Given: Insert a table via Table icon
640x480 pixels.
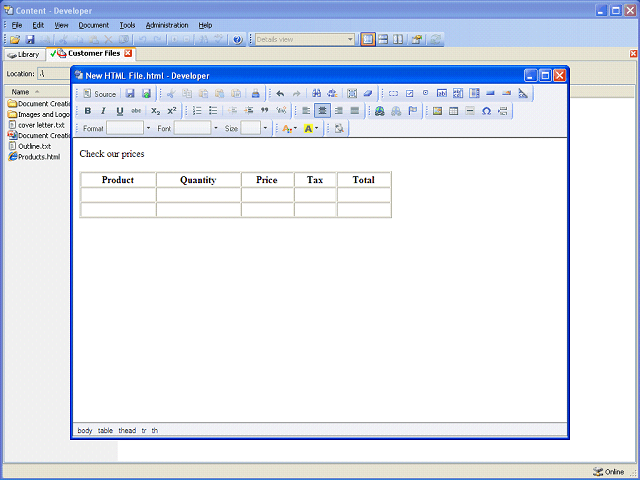Looking at the screenshot, I should click(453, 111).
